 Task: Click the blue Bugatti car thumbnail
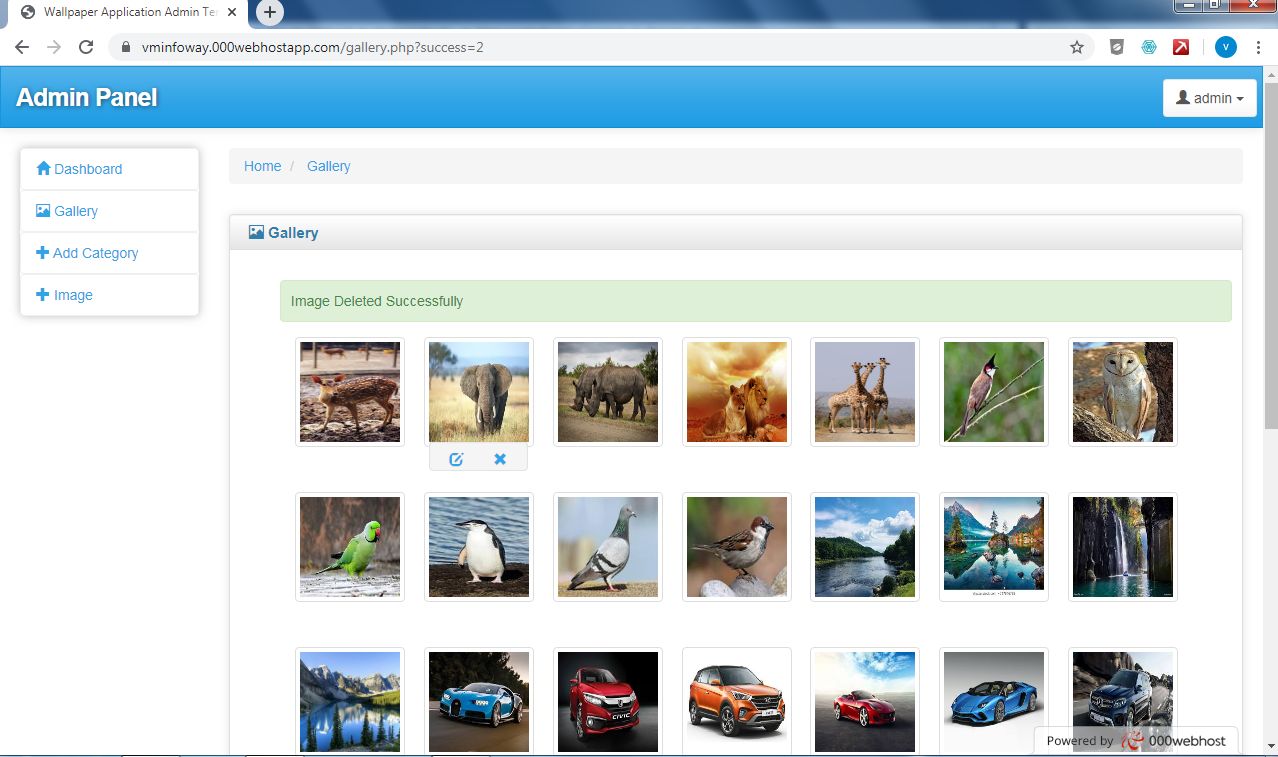(x=479, y=702)
